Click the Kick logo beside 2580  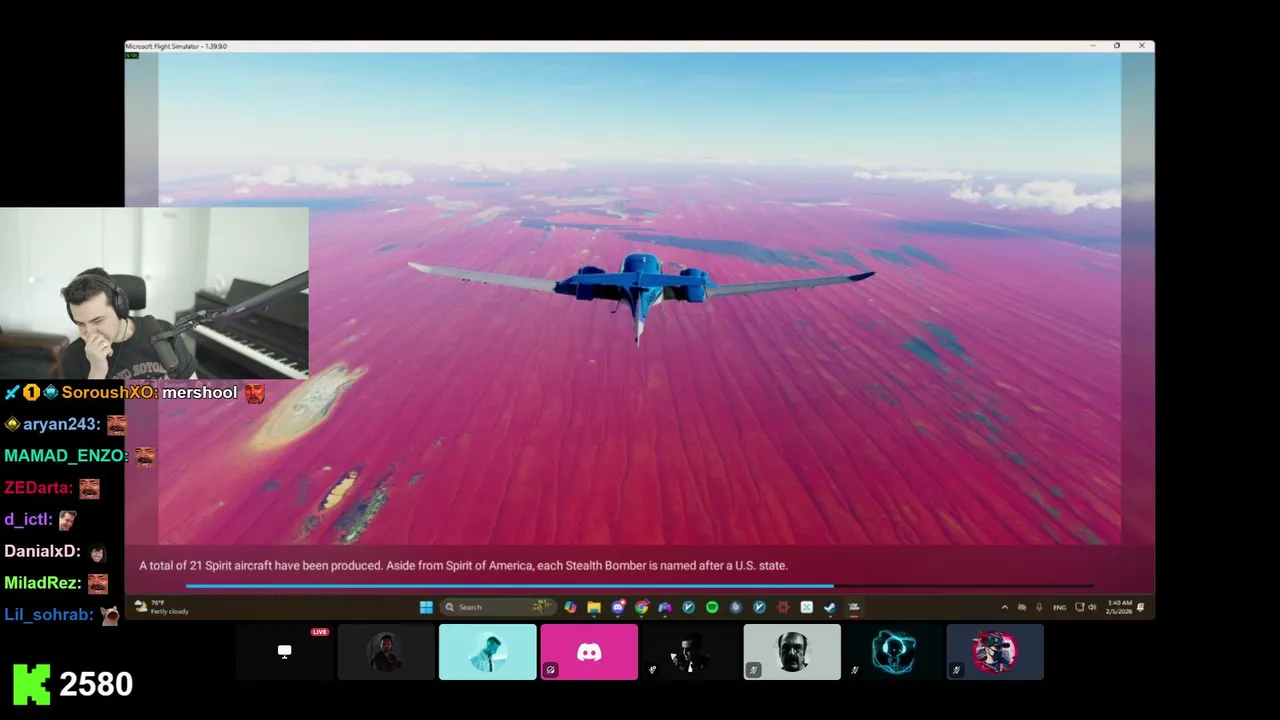[31, 684]
